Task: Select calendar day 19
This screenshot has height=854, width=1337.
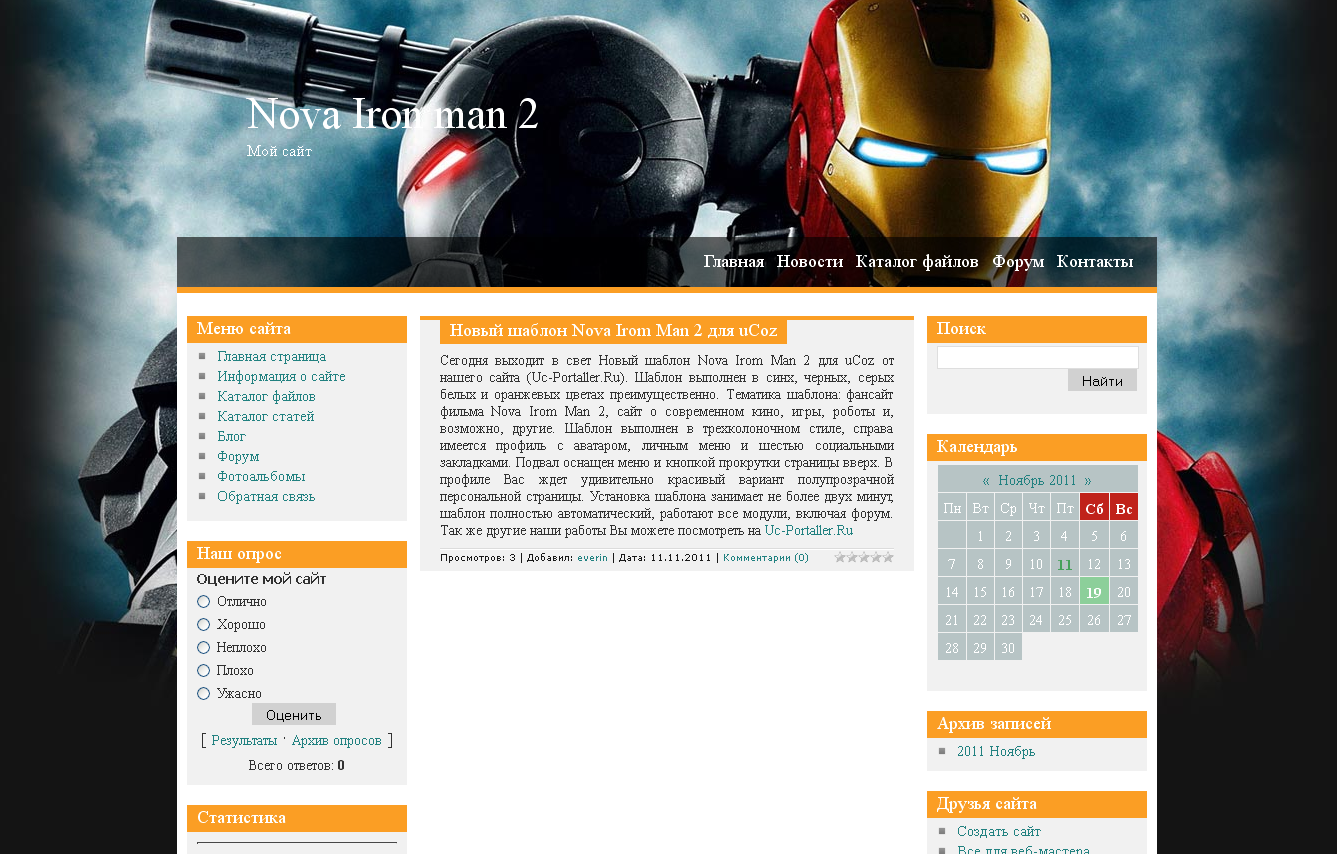Action: 1094,592
